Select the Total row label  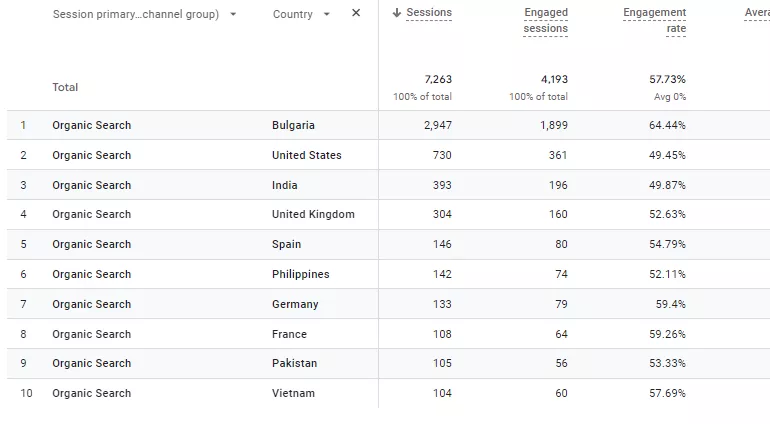pos(65,87)
